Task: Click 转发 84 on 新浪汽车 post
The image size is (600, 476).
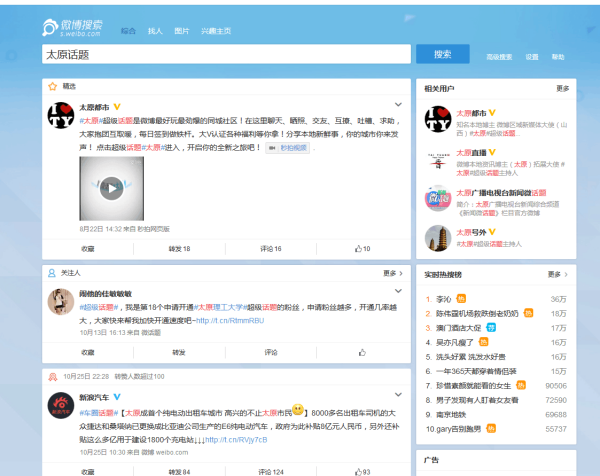Action: coord(179,472)
